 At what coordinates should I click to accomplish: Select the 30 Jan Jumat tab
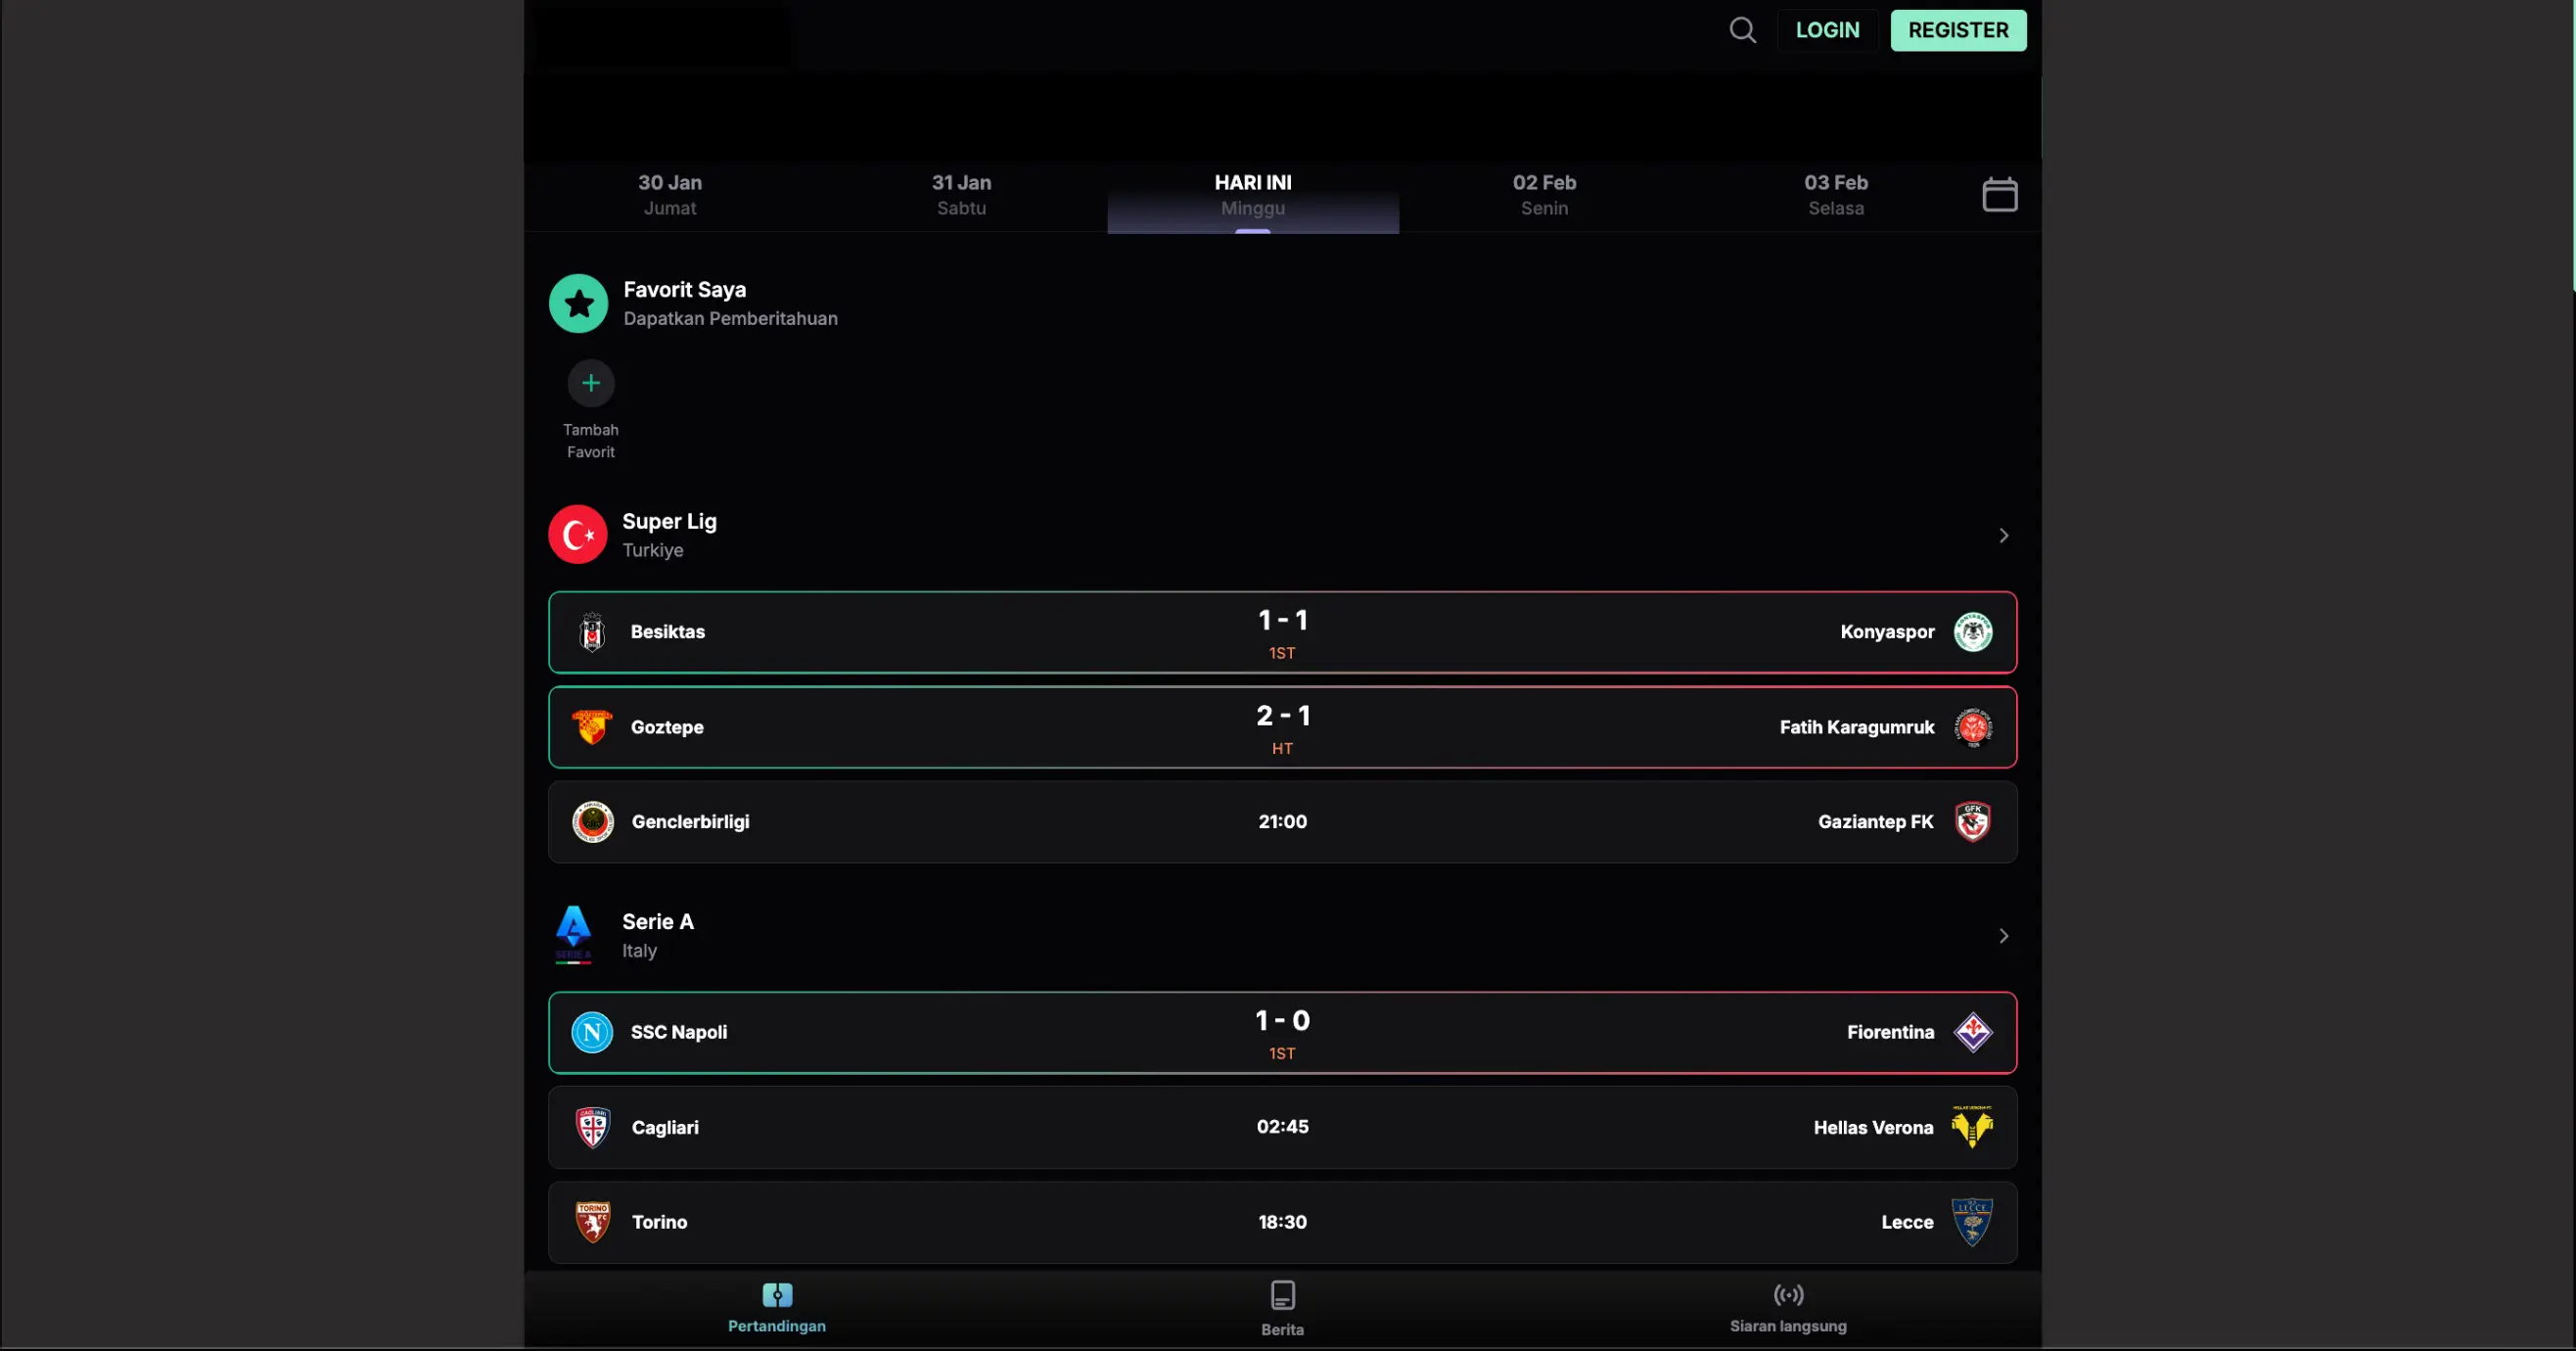[x=670, y=195]
